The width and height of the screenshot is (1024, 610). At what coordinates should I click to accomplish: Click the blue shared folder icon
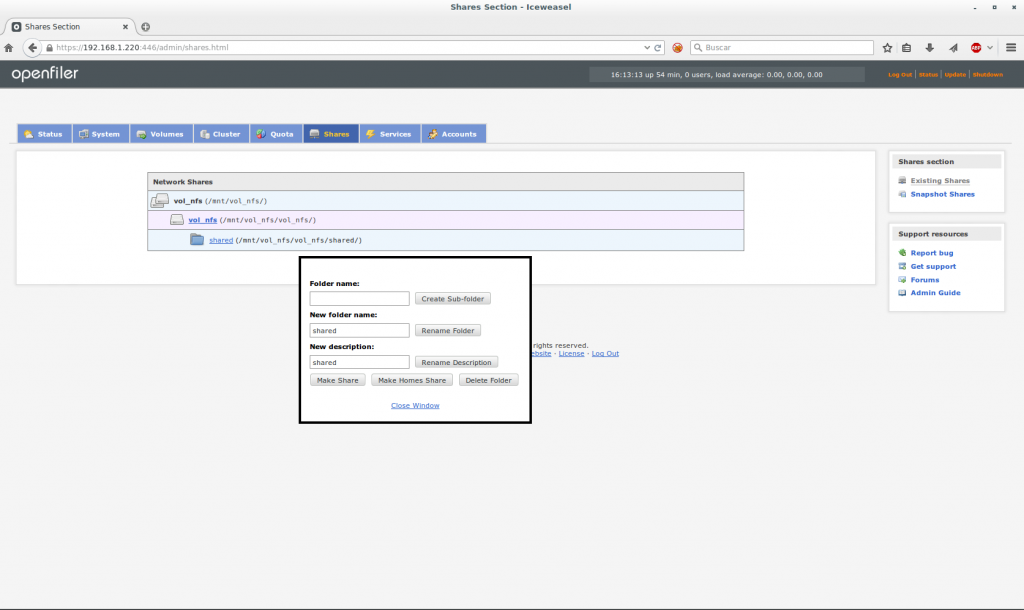(x=197, y=240)
